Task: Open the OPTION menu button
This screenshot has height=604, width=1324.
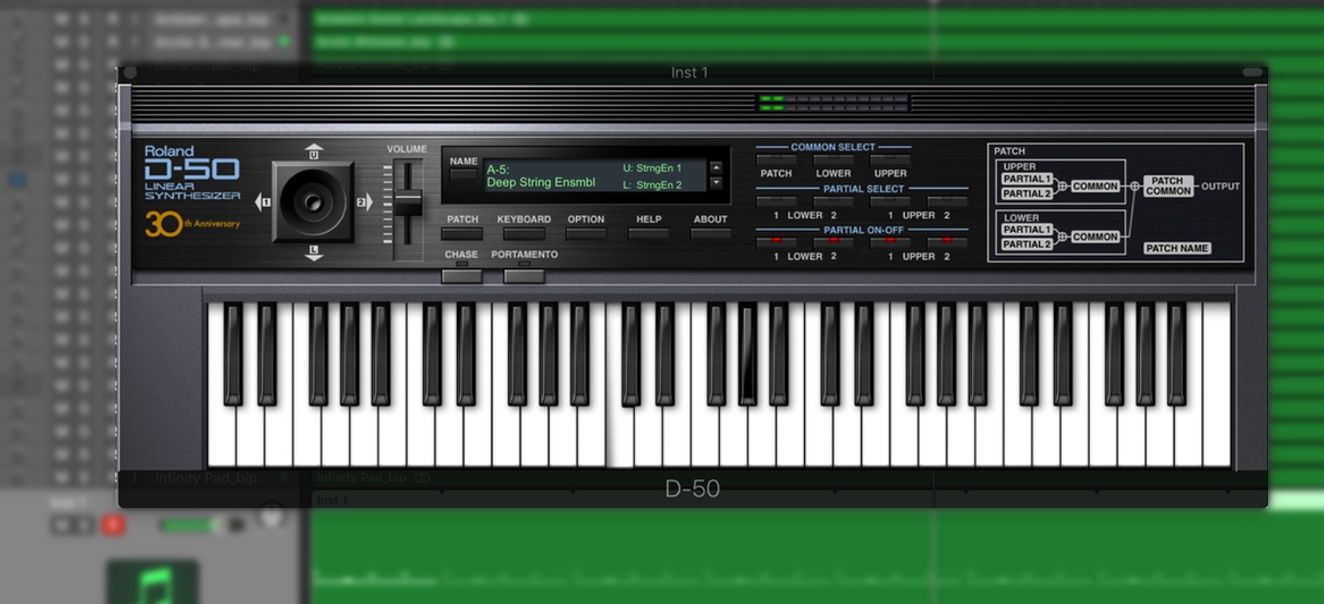Action: pos(586,233)
